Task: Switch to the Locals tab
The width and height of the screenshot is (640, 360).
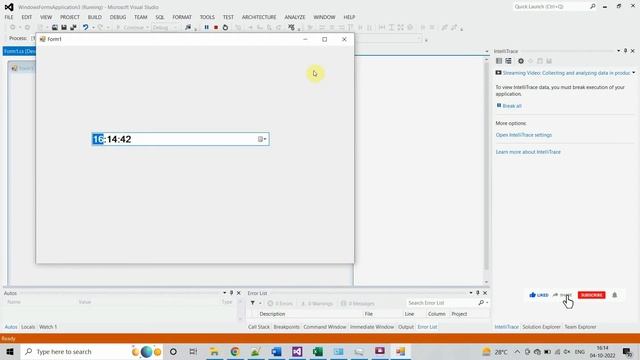Action: (28, 327)
